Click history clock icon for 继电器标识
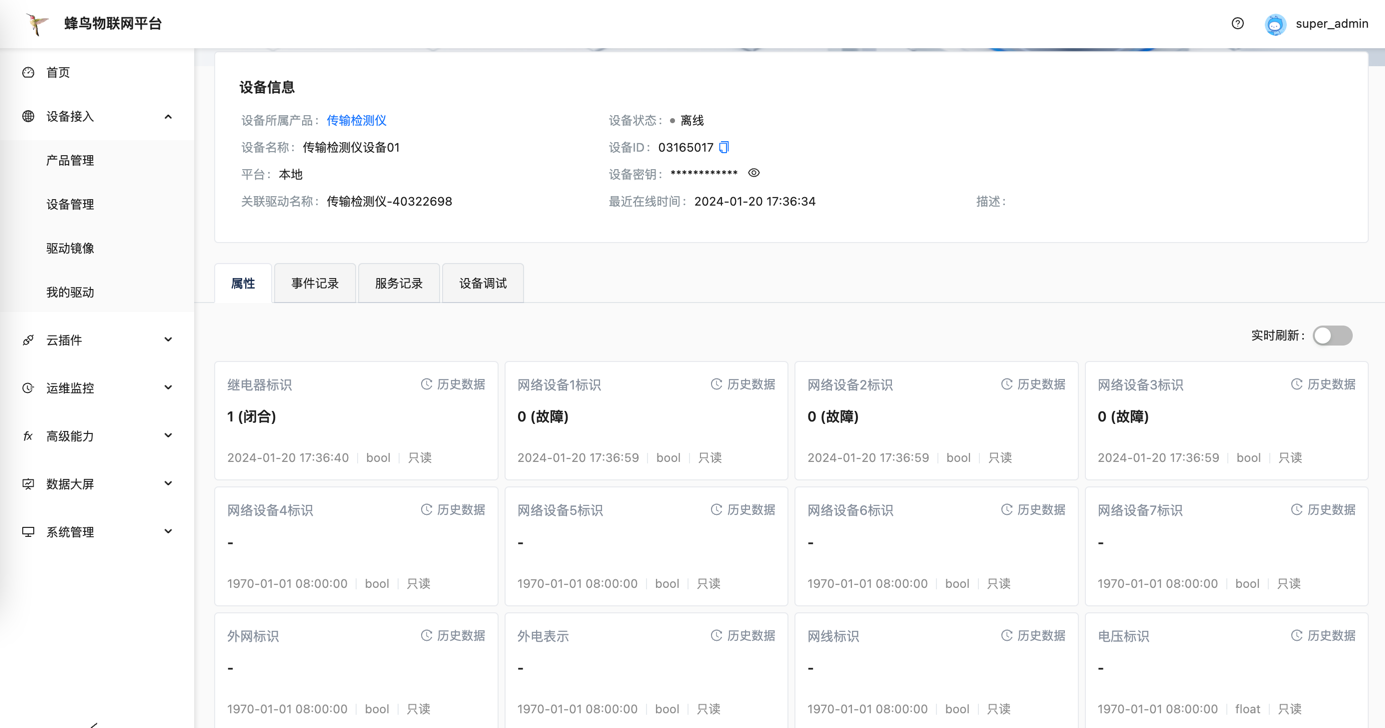Viewport: 1385px width, 728px height. pos(426,384)
